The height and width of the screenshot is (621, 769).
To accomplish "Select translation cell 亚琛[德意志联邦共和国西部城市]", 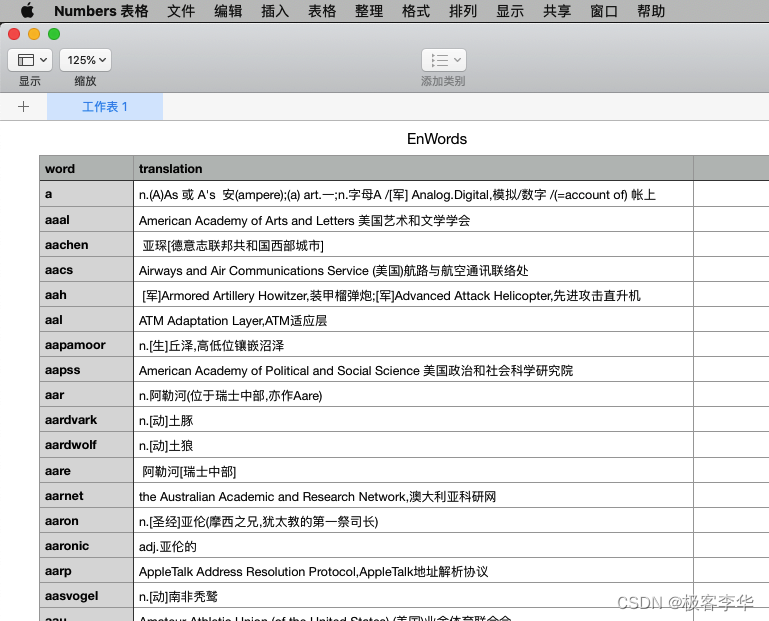I will [413, 244].
